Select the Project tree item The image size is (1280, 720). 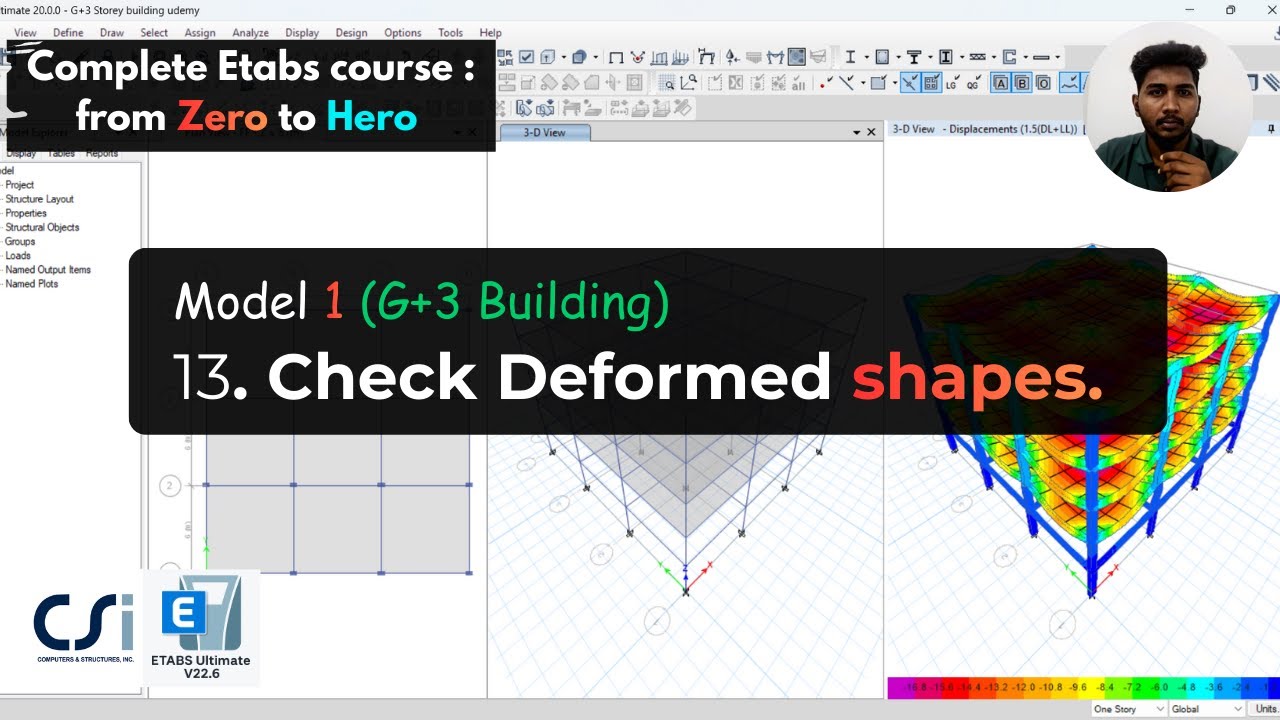20,185
